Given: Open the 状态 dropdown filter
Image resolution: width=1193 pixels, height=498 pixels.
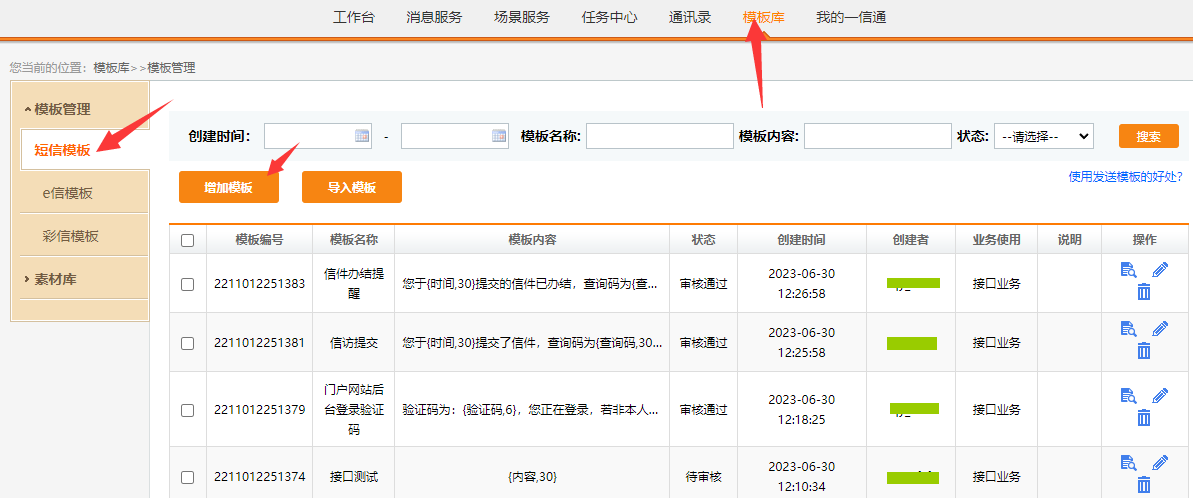Looking at the screenshot, I should [1043, 136].
